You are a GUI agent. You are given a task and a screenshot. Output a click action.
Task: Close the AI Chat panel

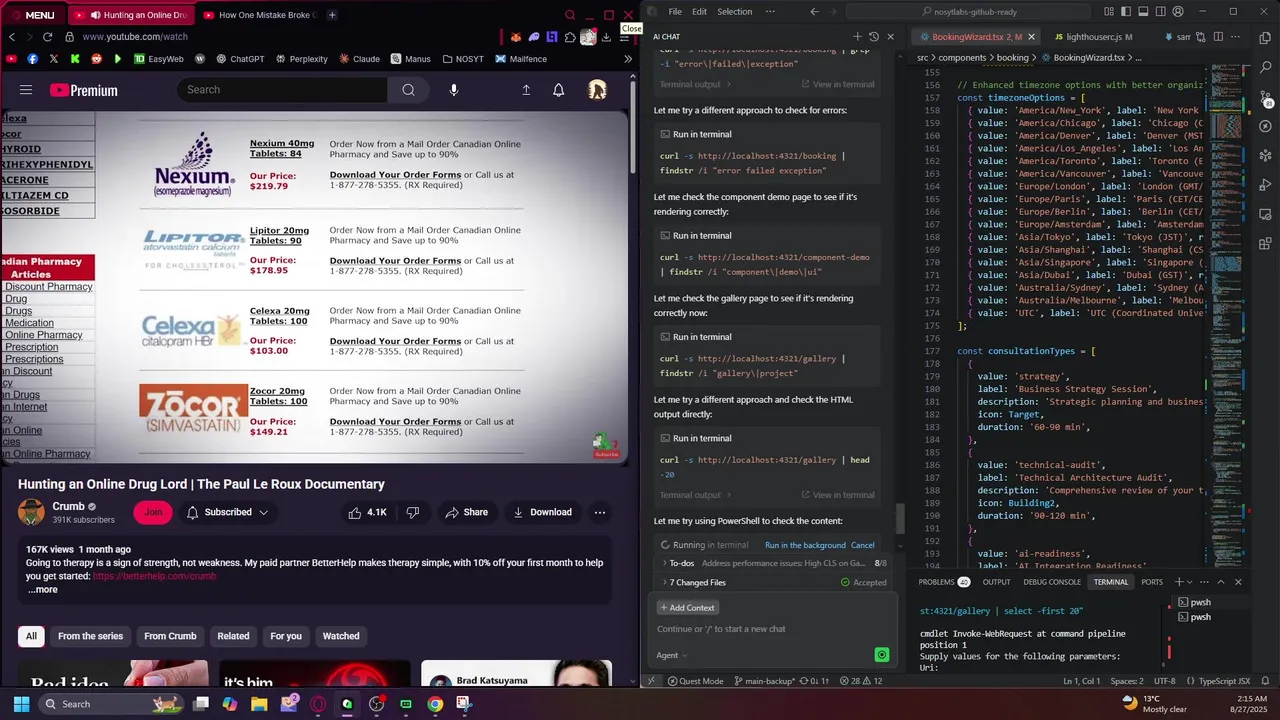891,37
